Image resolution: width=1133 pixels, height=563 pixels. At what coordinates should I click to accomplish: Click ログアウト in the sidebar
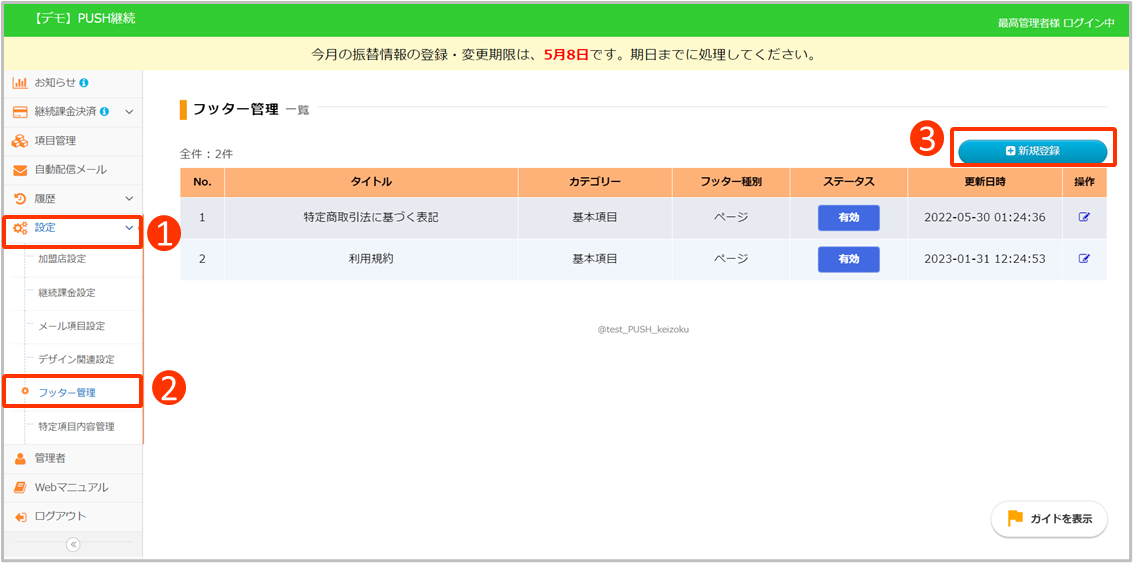pos(60,516)
